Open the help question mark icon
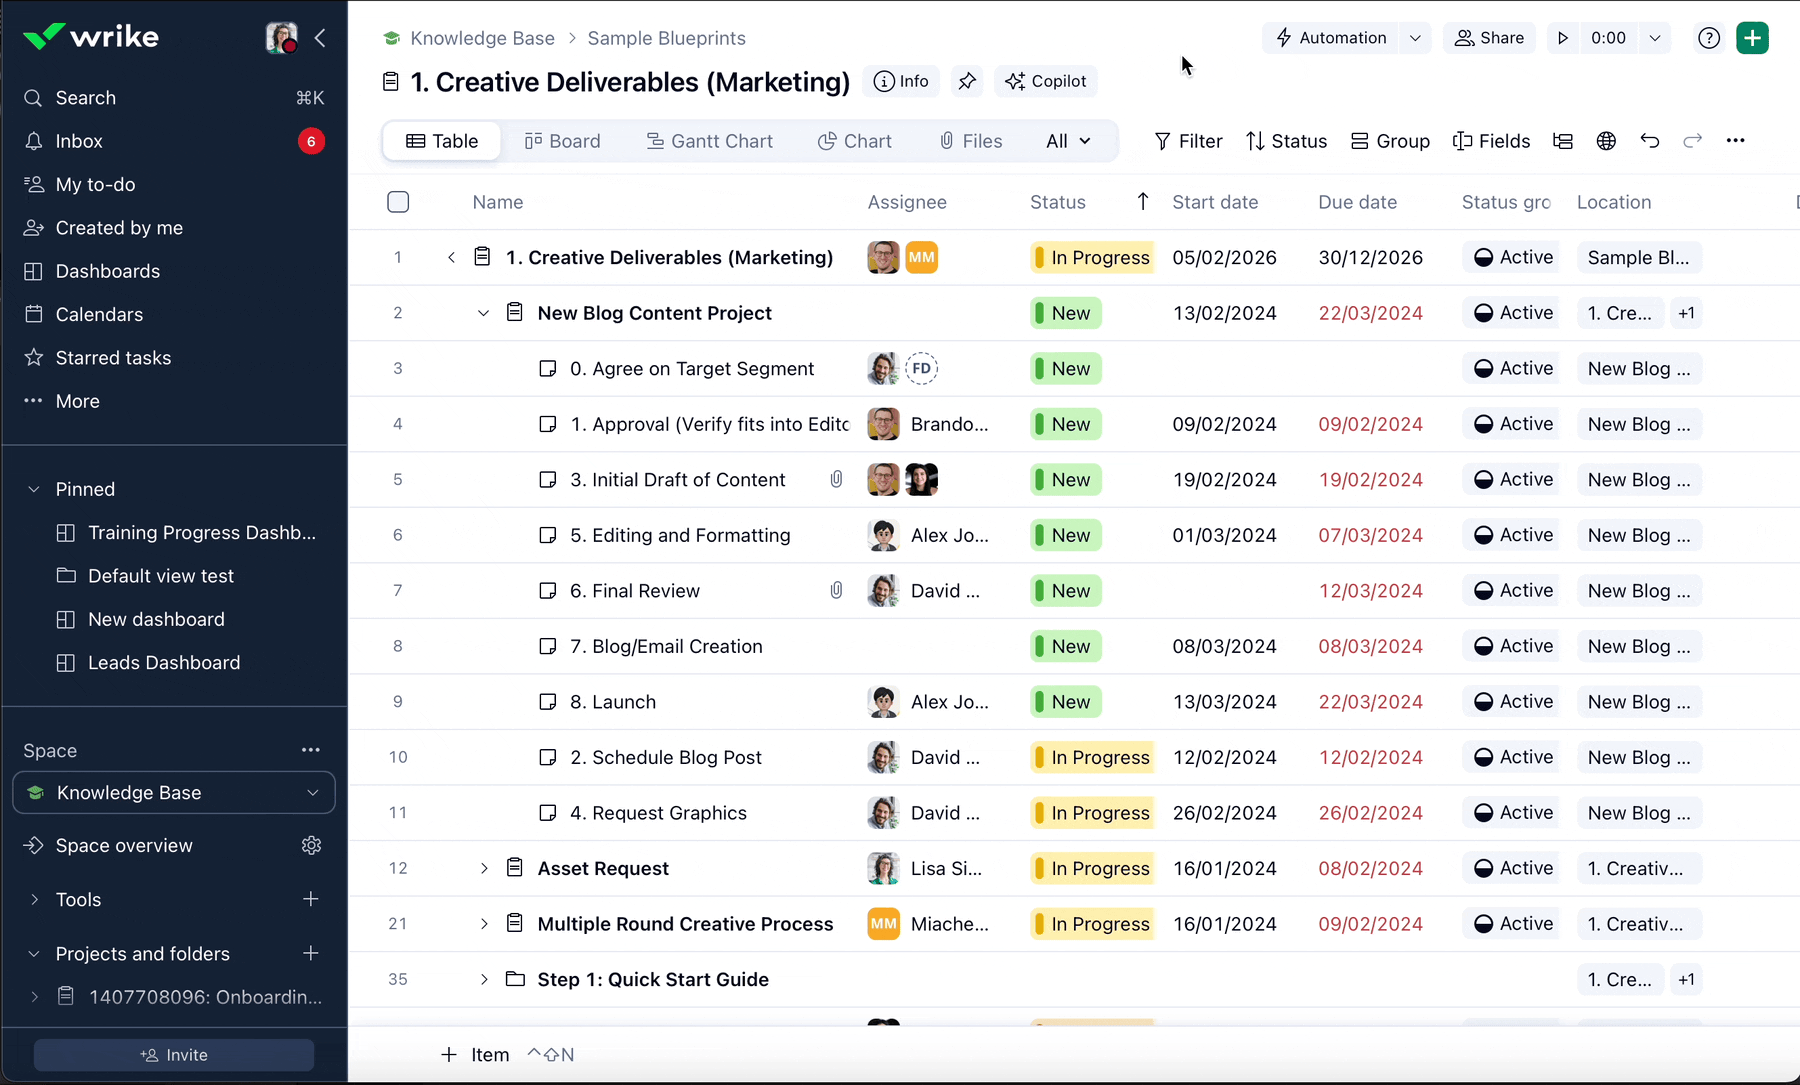 point(1709,38)
